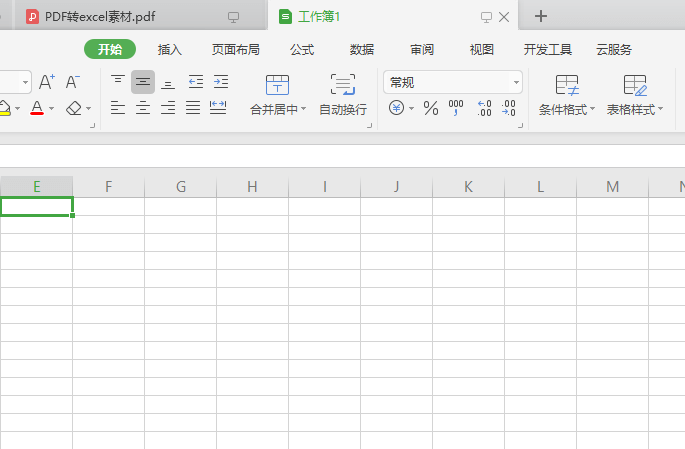685x449 pixels.
Task: Go to the 公式 tab
Action: tap(302, 49)
